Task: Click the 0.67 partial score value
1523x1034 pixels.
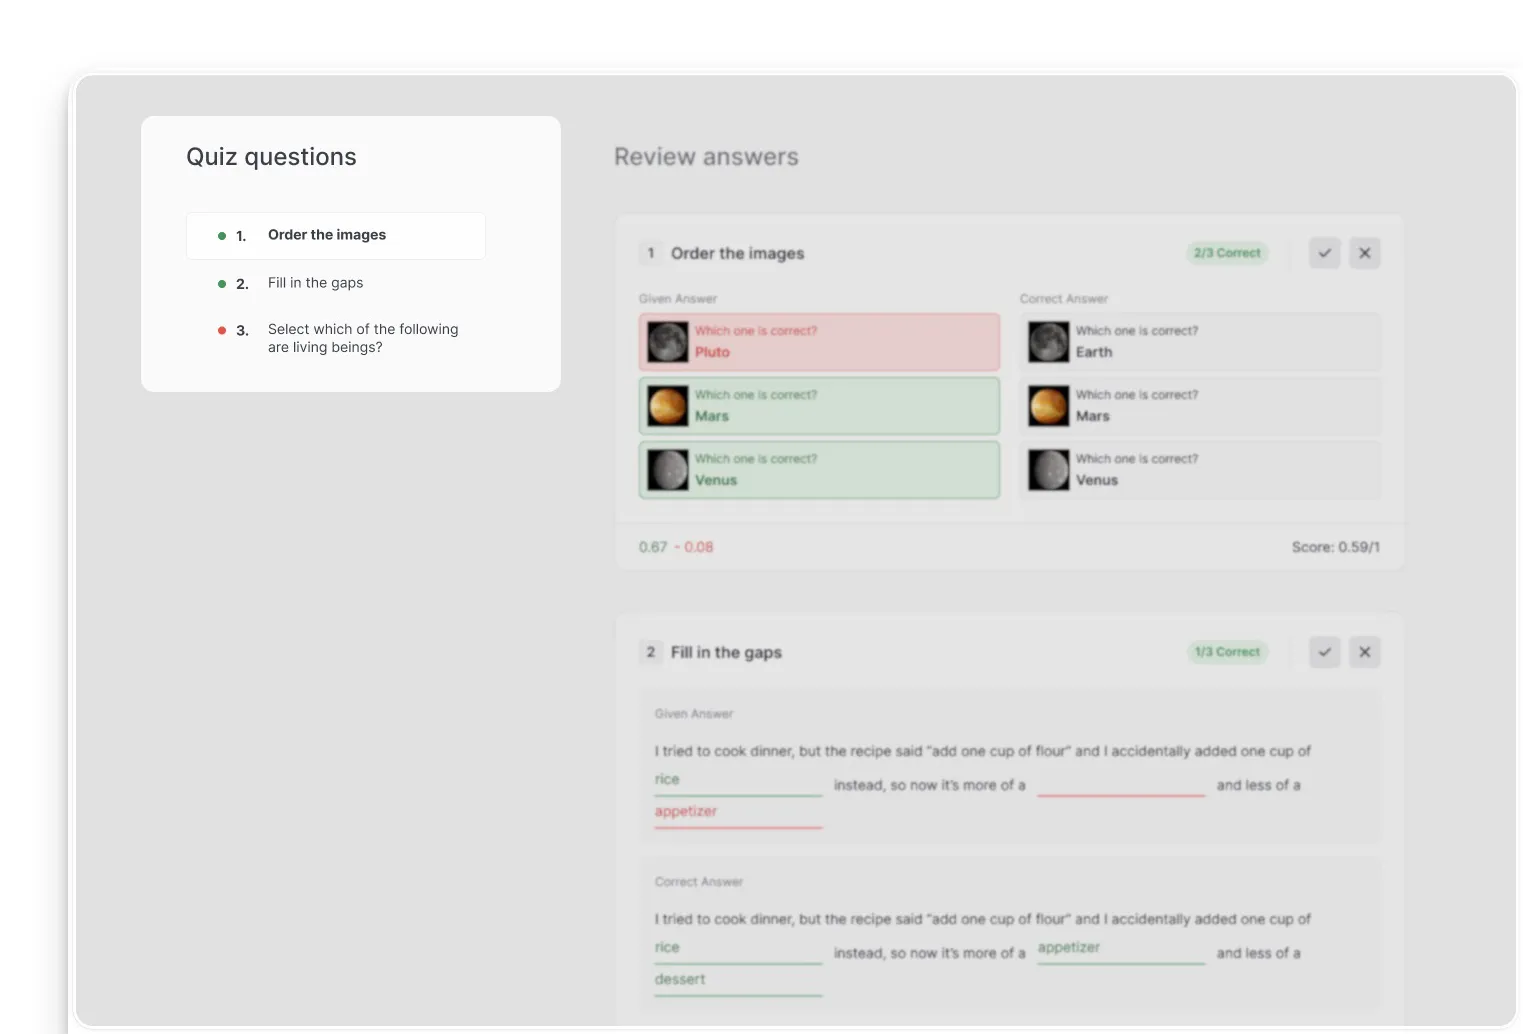Action: (x=653, y=547)
